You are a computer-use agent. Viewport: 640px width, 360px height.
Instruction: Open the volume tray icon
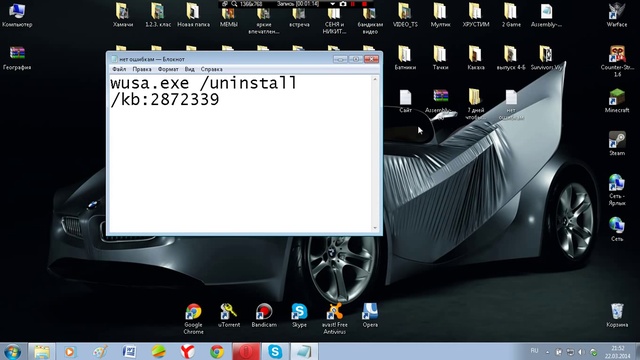[582, 351]
